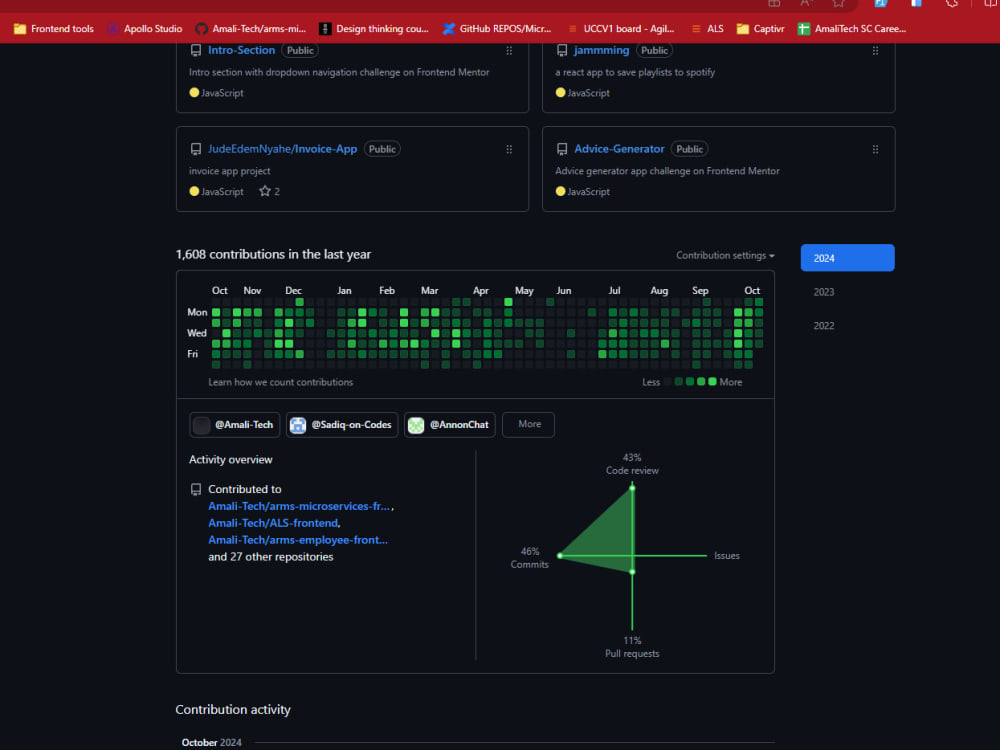Click the repo icon beside Contributed to
Screen dimensions: 1000x750
[x=196, y=489]
